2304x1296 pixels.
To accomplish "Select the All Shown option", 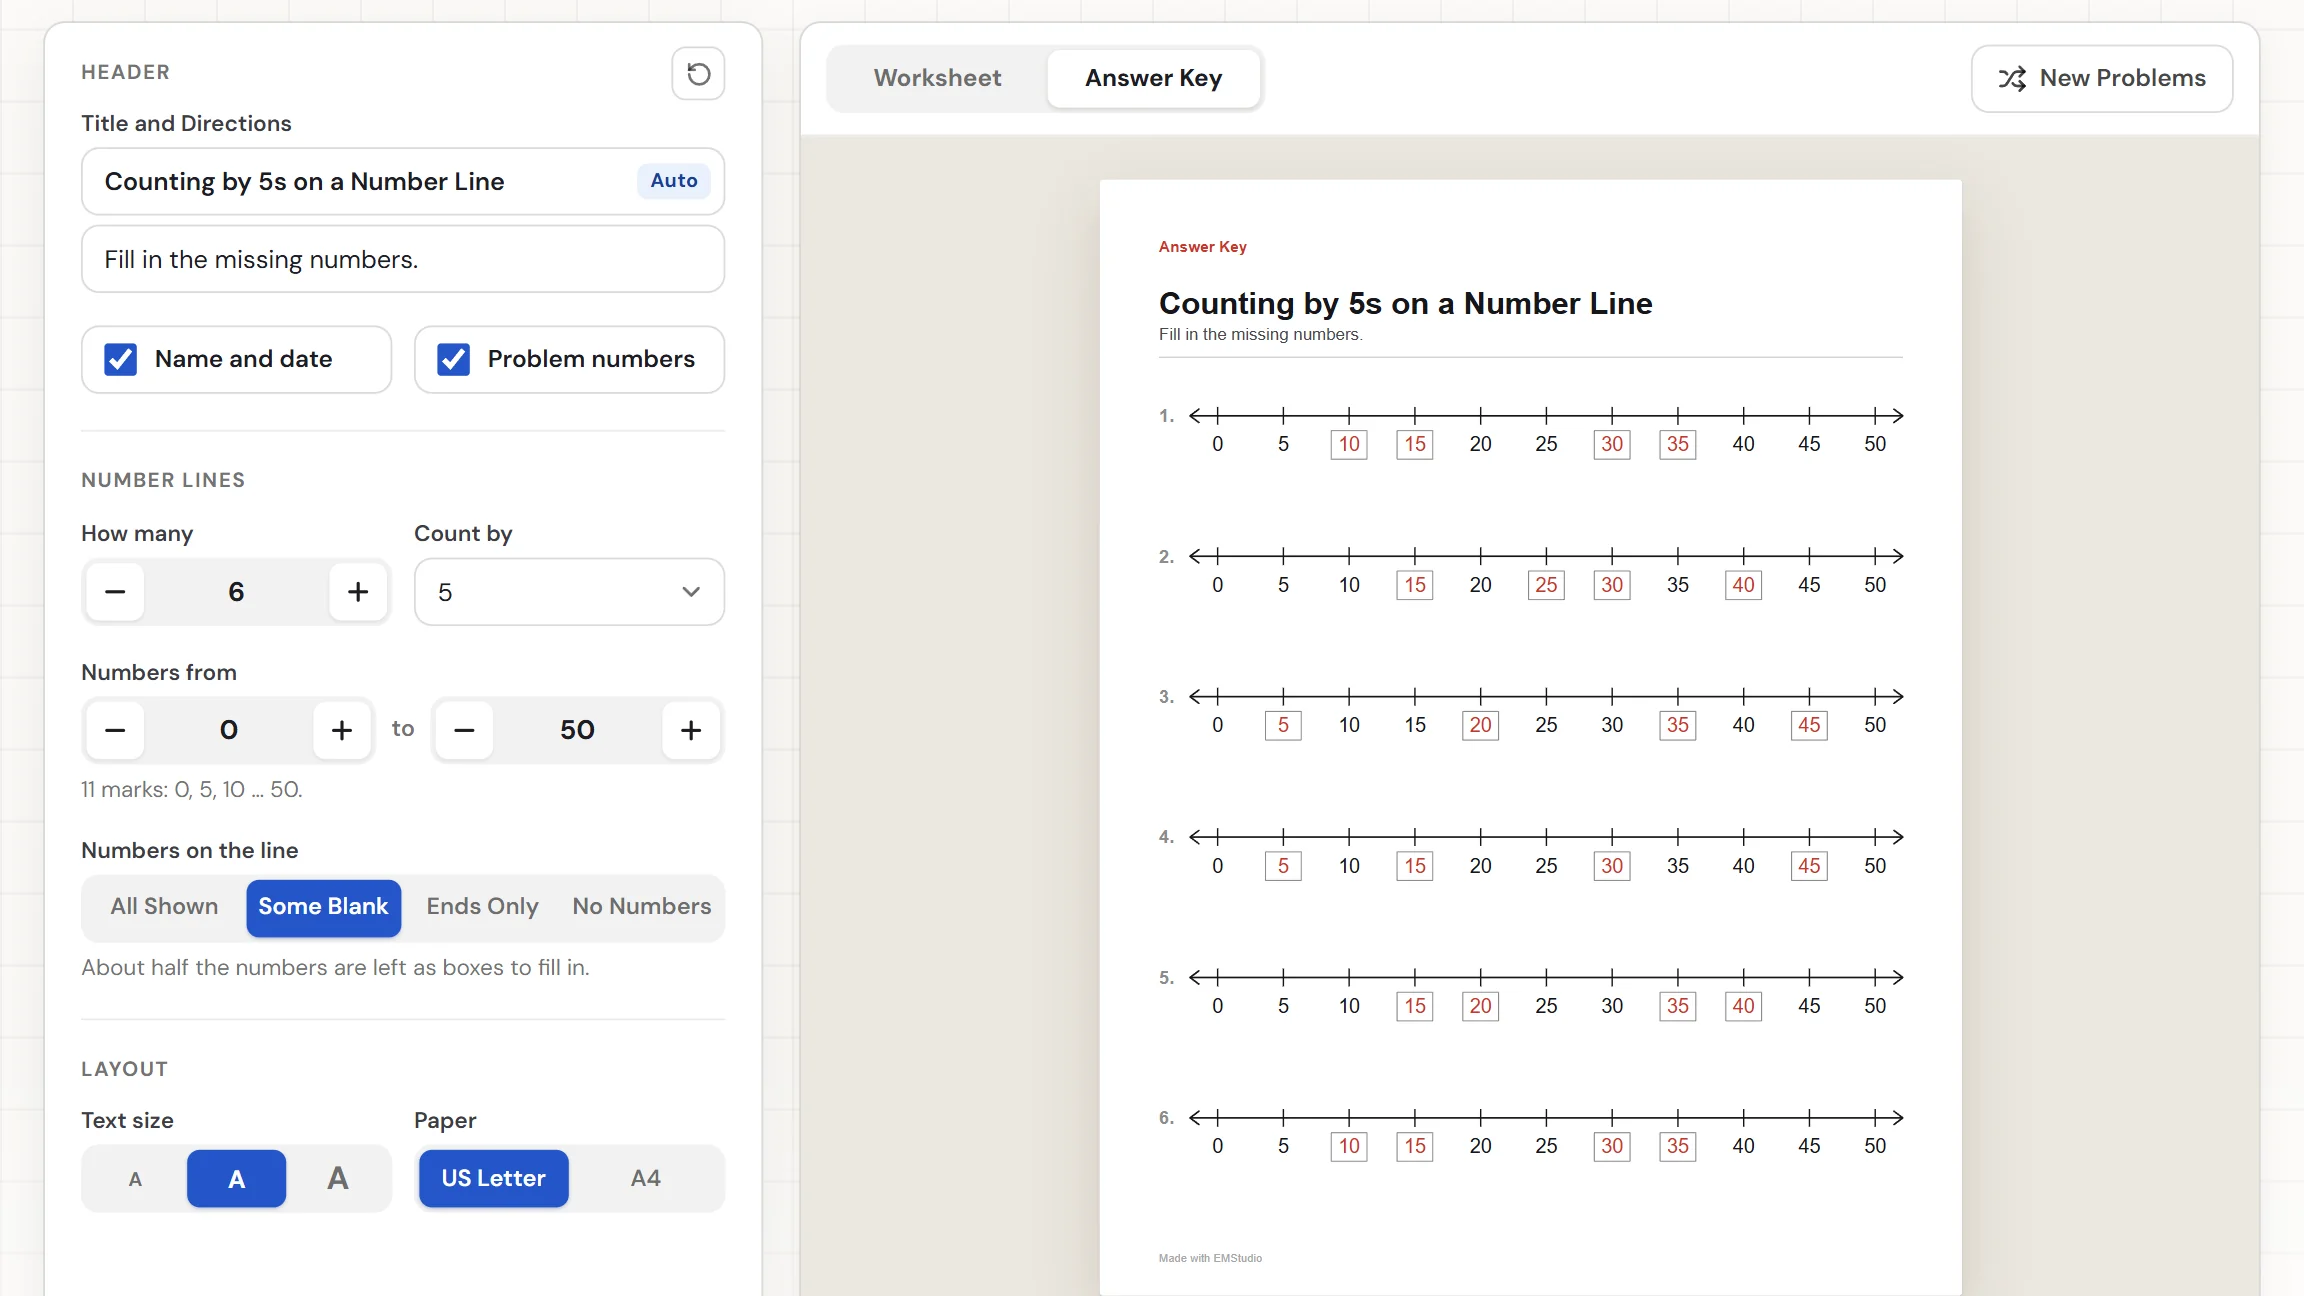I will 164,907.
